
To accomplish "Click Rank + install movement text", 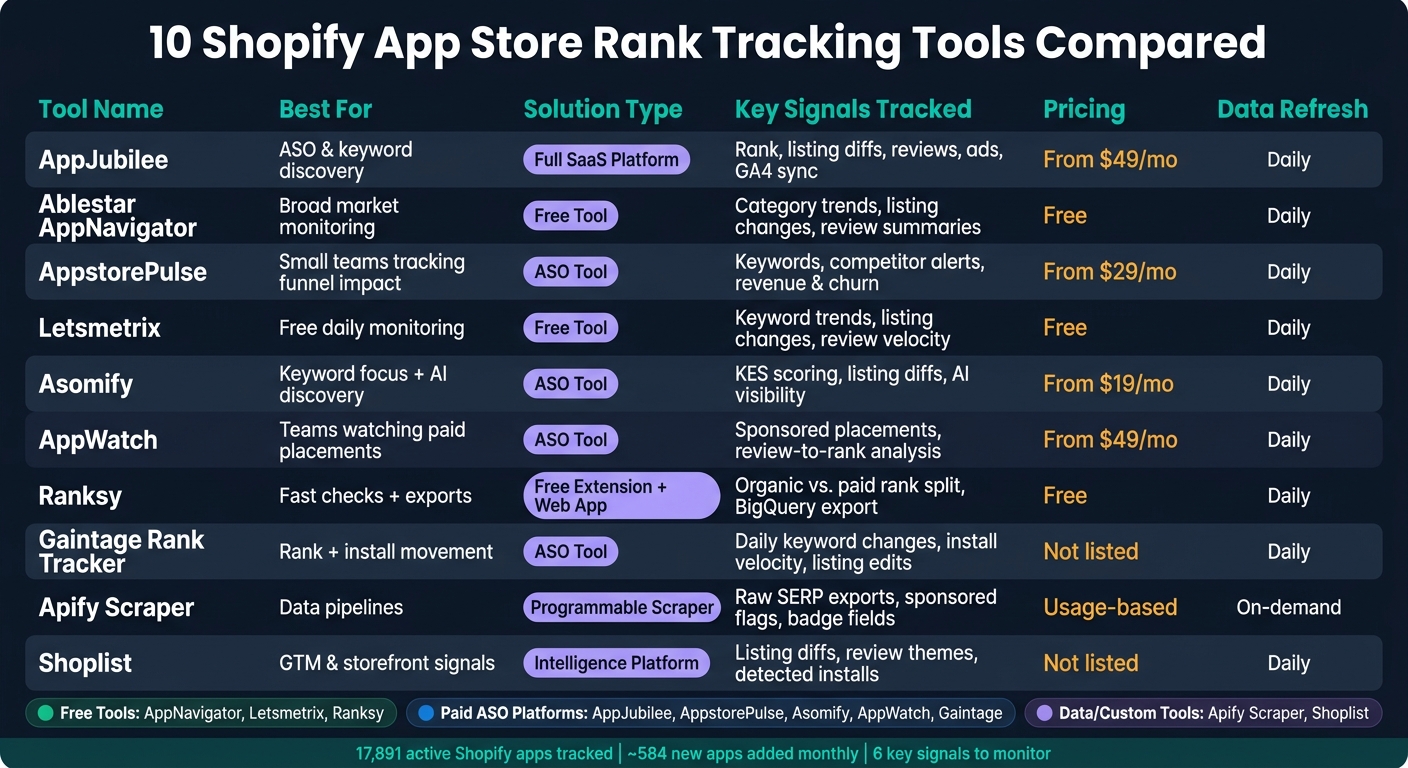I will 386,552.
